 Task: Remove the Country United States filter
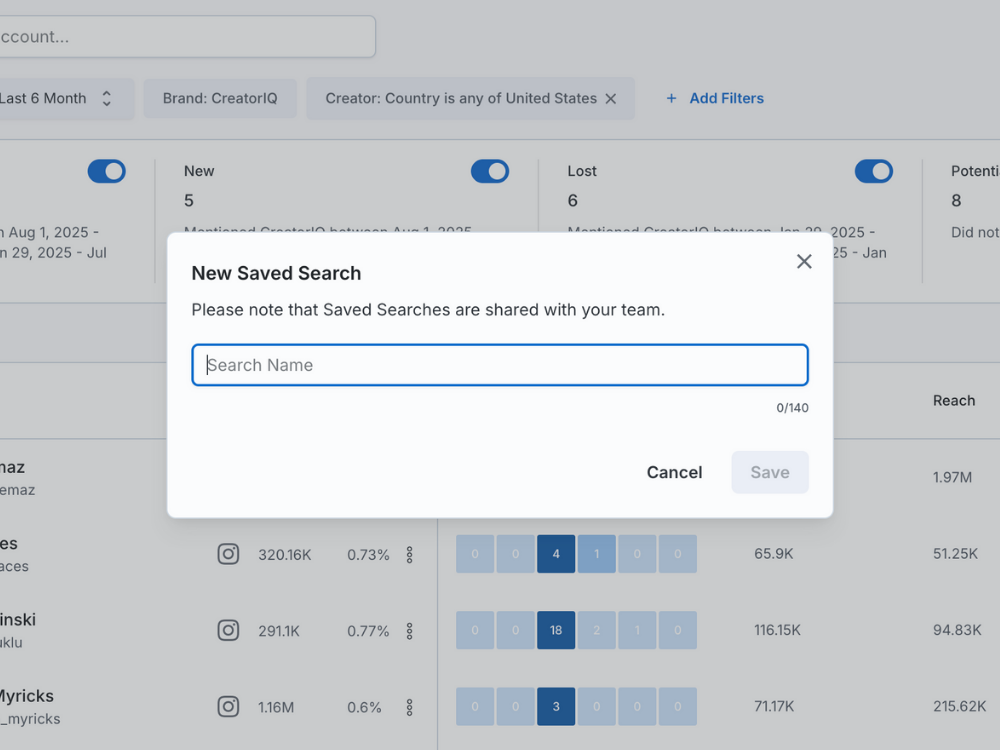(611, 99)
